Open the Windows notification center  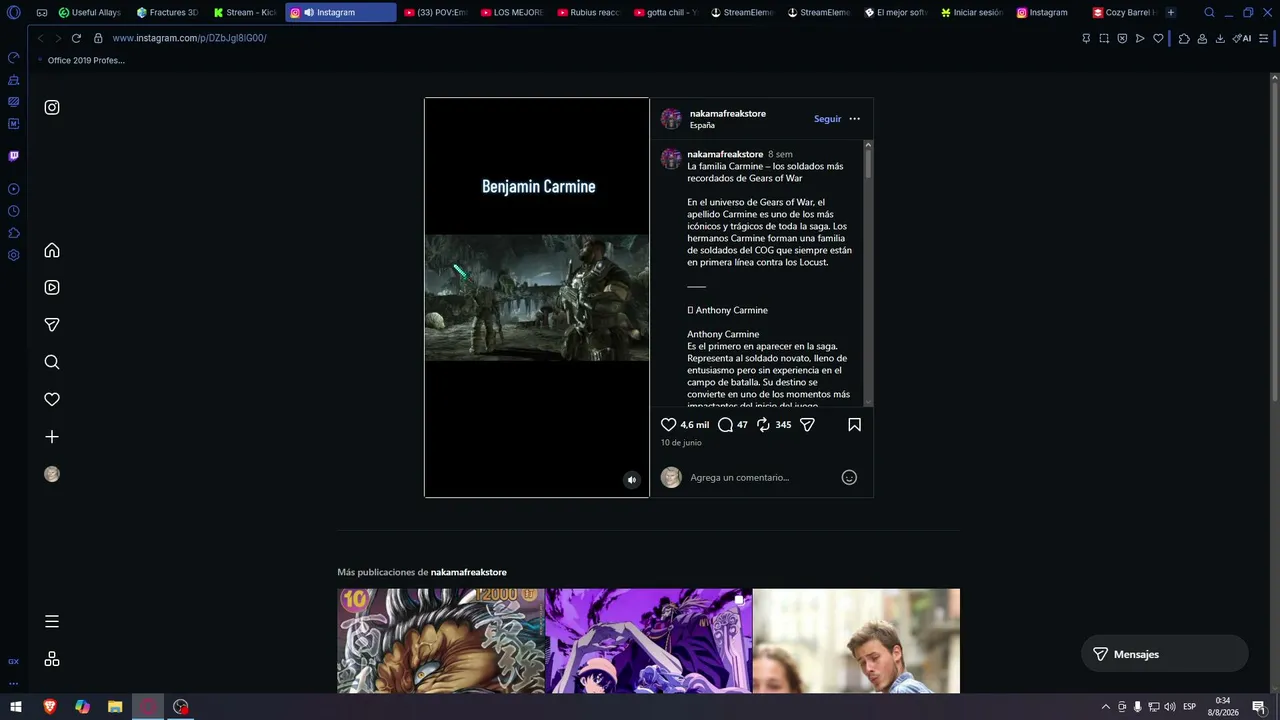pyautogui.click(x=1259, y=707)
